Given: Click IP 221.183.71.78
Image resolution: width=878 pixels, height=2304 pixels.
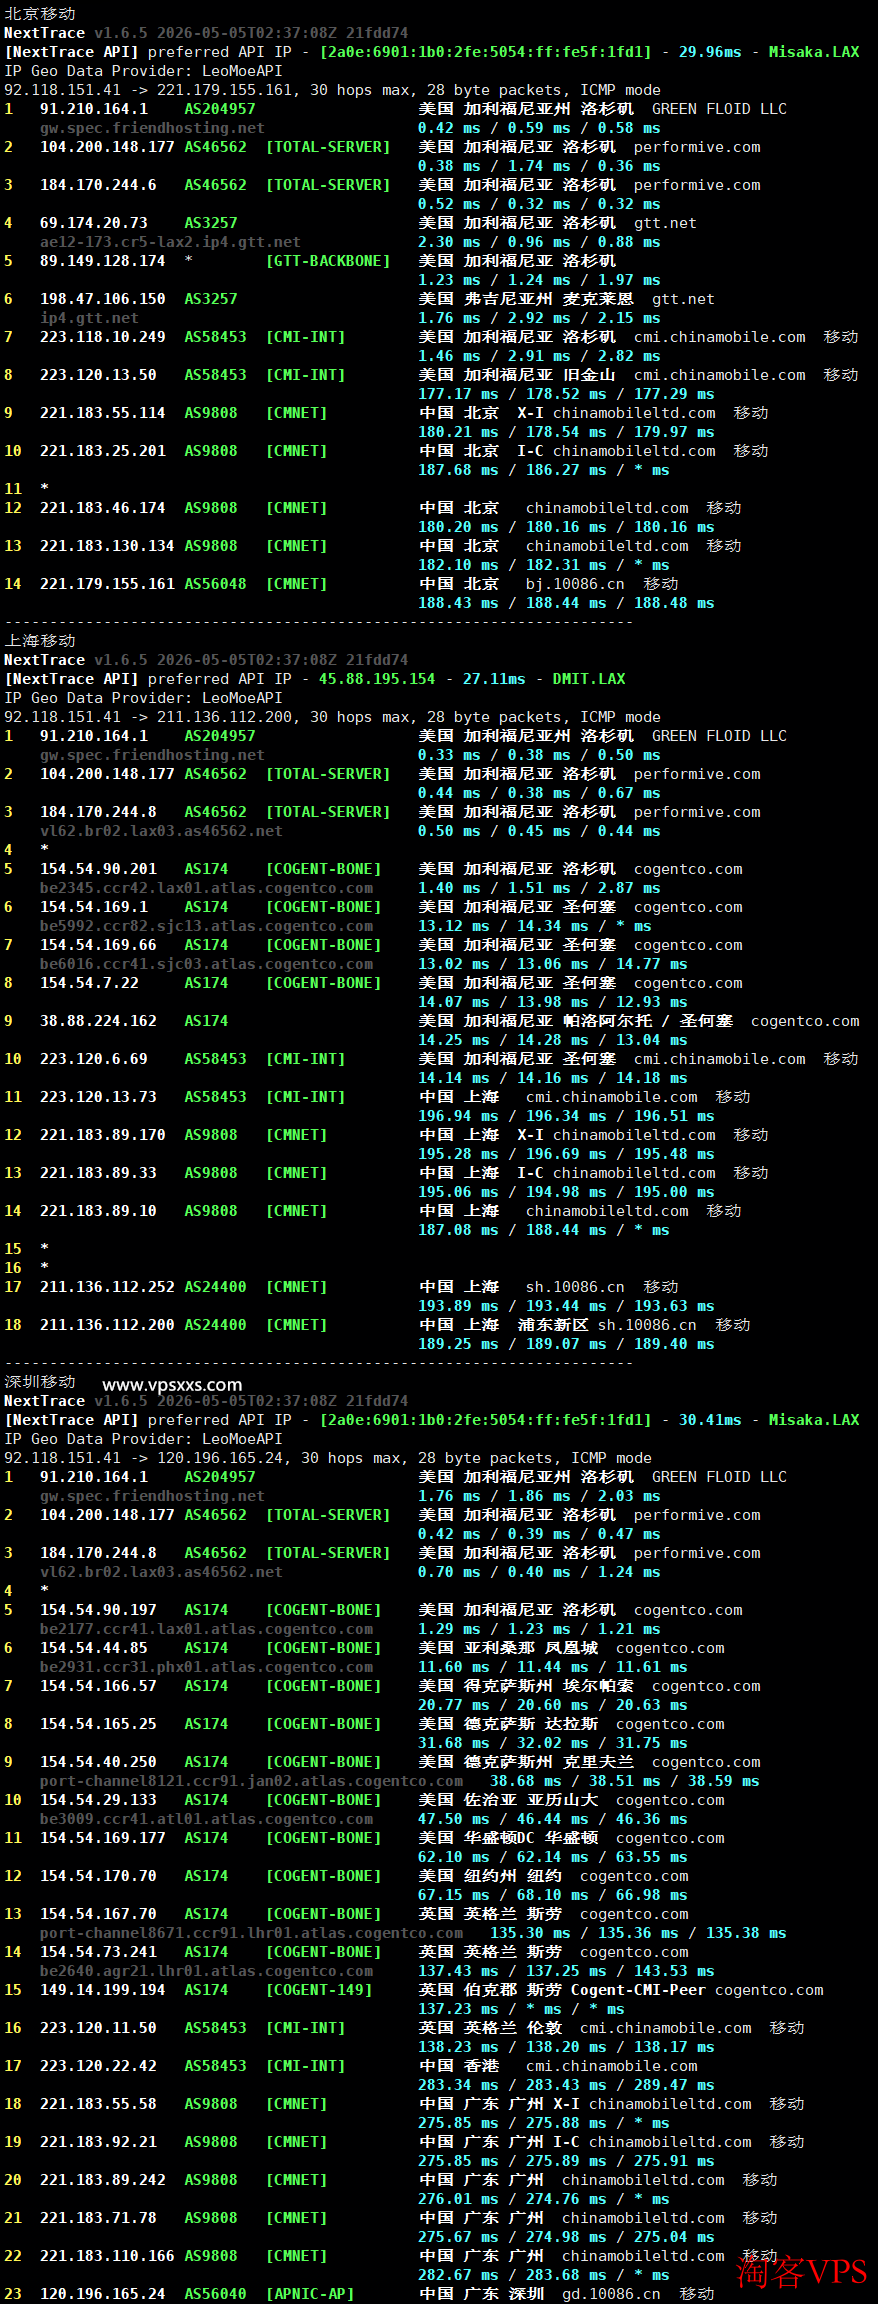Looking at the screenshot, I should 98,2218.
